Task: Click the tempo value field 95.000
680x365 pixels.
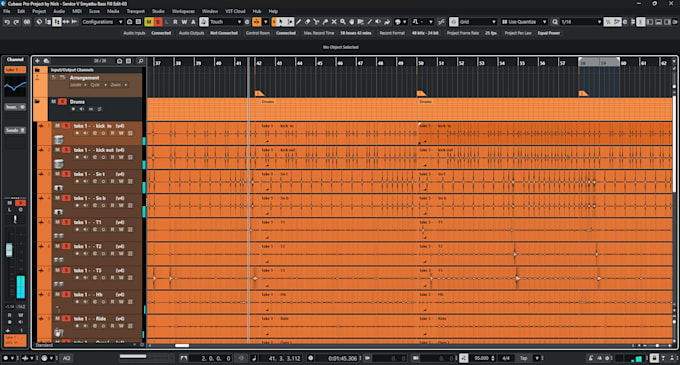Action: [481, 358]
